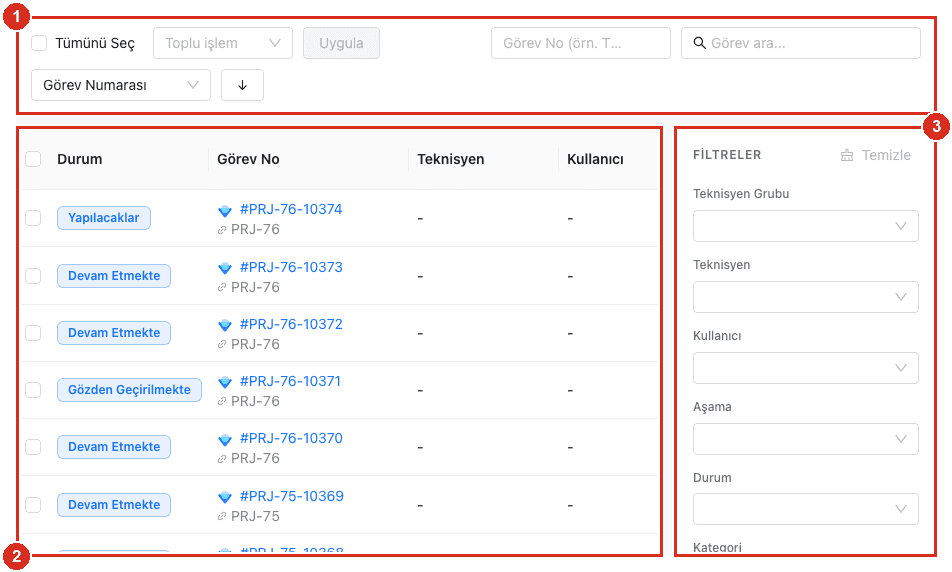This screenshot has height=572, width=952.
Task: Click diamond icon beside #PRJ-76-10373
Action: pos(225,268)
